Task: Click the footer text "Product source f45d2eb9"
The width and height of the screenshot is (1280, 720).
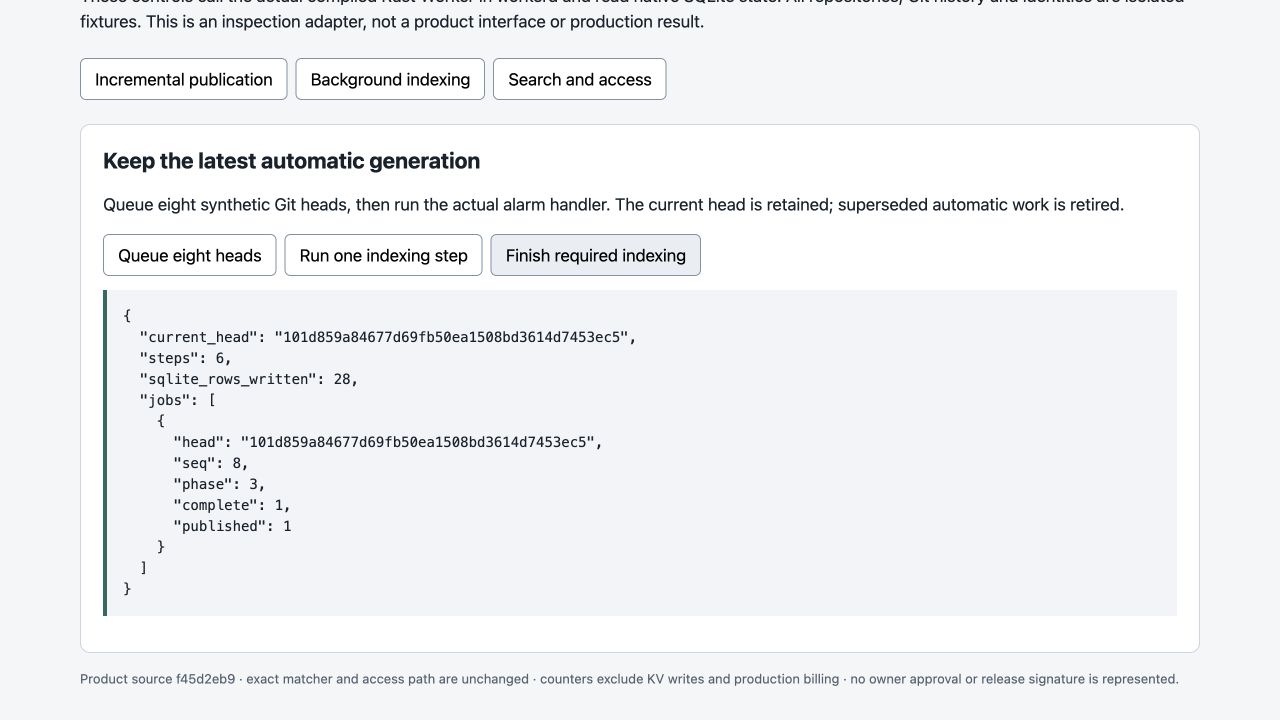Action: 158,679
